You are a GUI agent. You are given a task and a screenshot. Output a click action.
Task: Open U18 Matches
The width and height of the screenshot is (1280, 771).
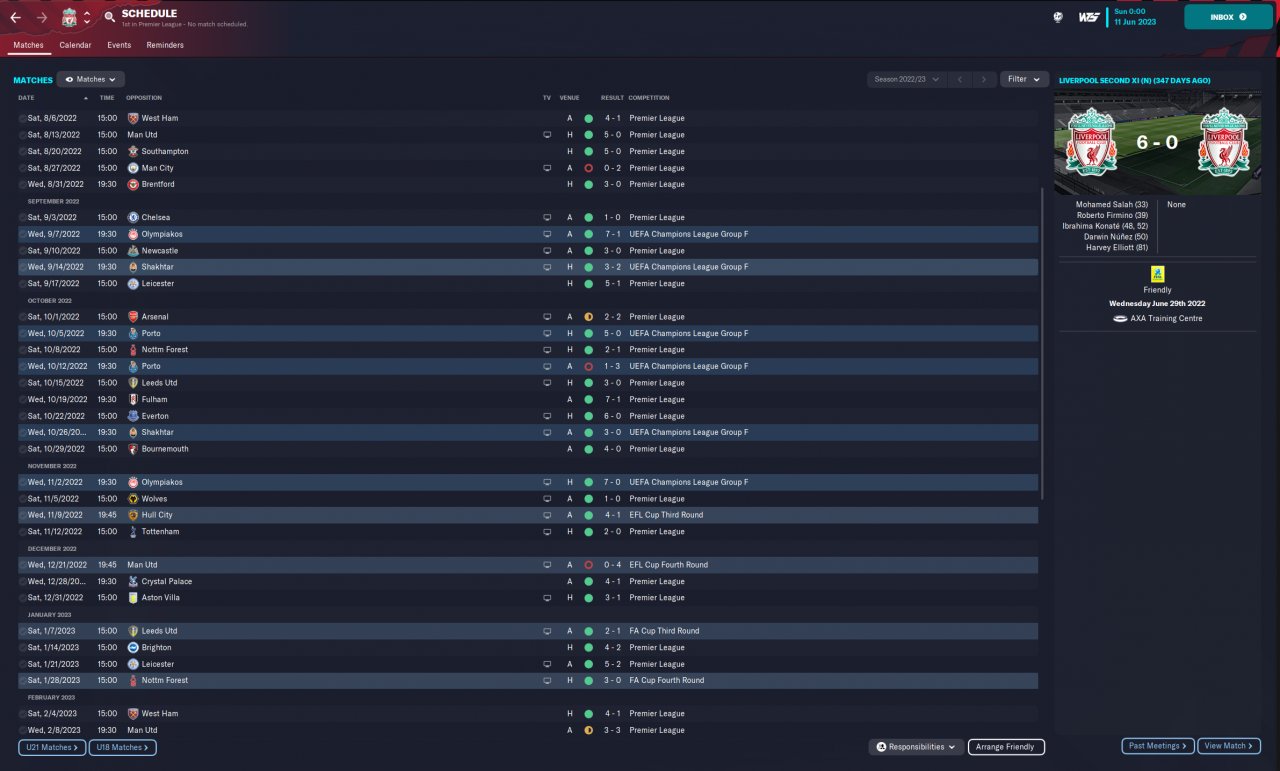tap(123, 747)
